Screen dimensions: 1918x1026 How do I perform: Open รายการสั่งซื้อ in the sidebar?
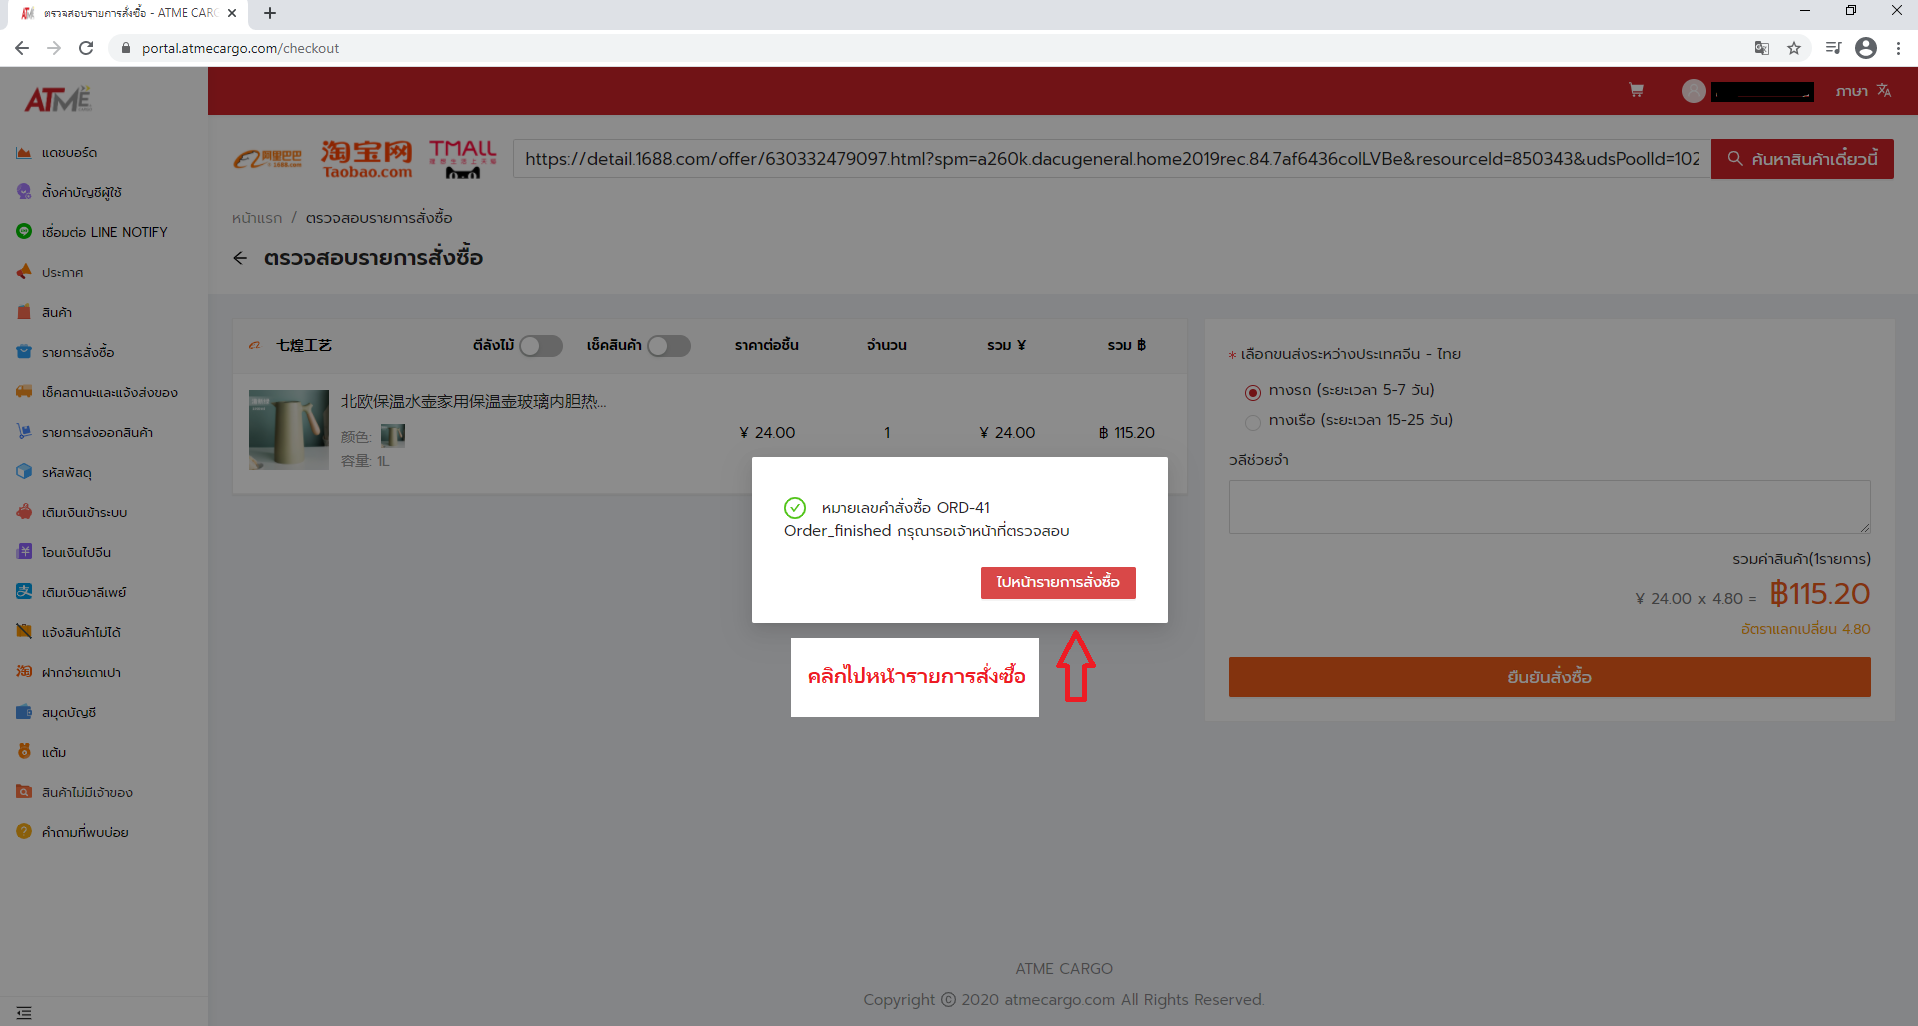pyautogui.click(x=78, y=352)
